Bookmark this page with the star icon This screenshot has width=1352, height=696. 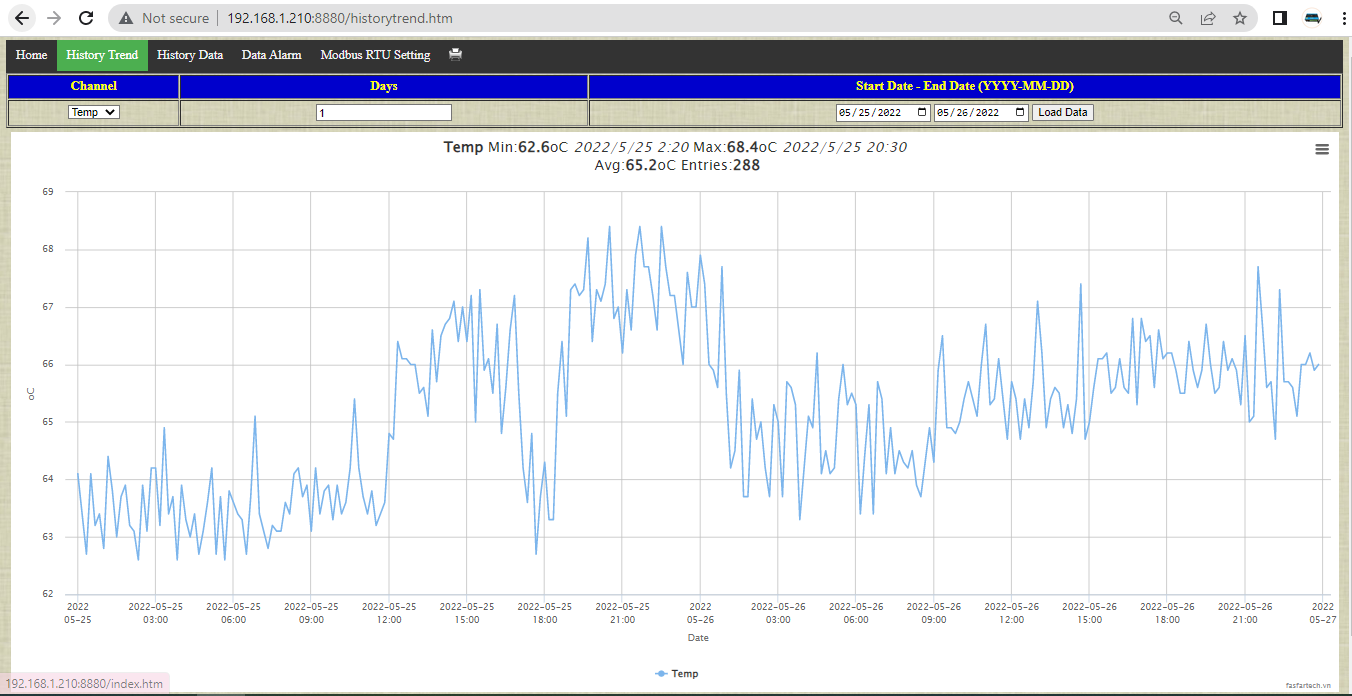1240,18
